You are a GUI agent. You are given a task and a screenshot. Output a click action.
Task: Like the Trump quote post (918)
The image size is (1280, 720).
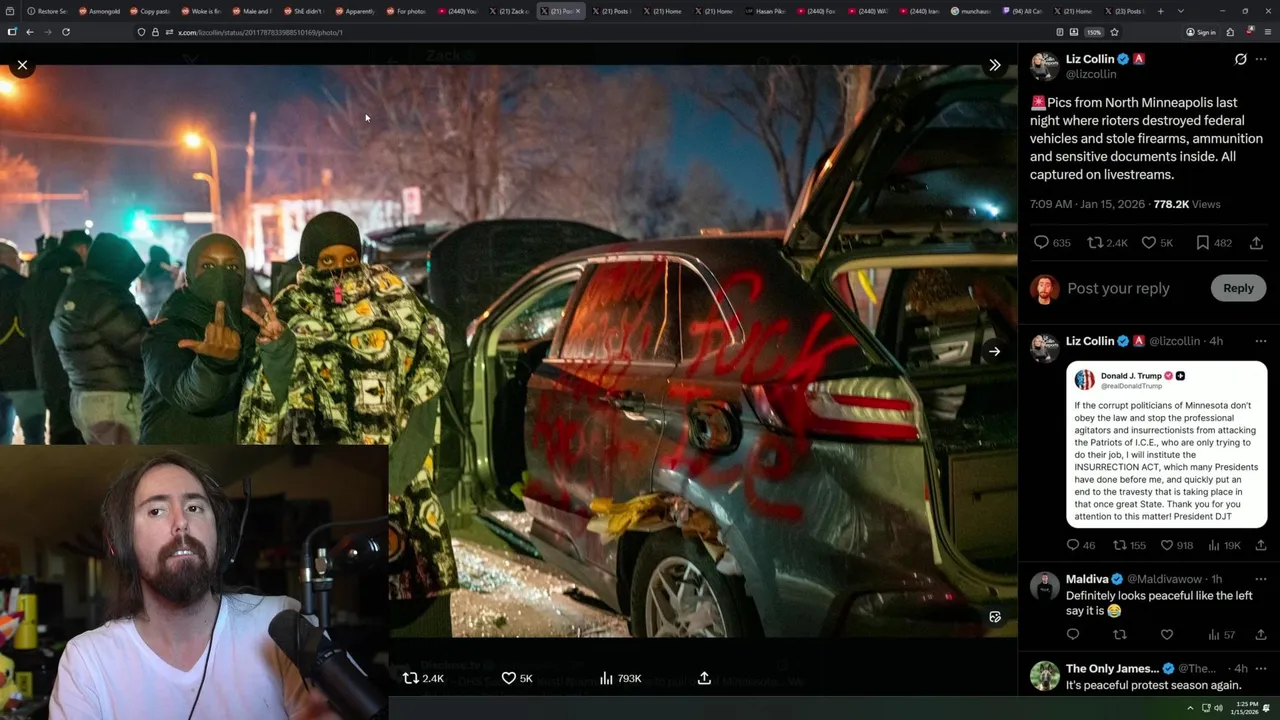point(1177,545)
